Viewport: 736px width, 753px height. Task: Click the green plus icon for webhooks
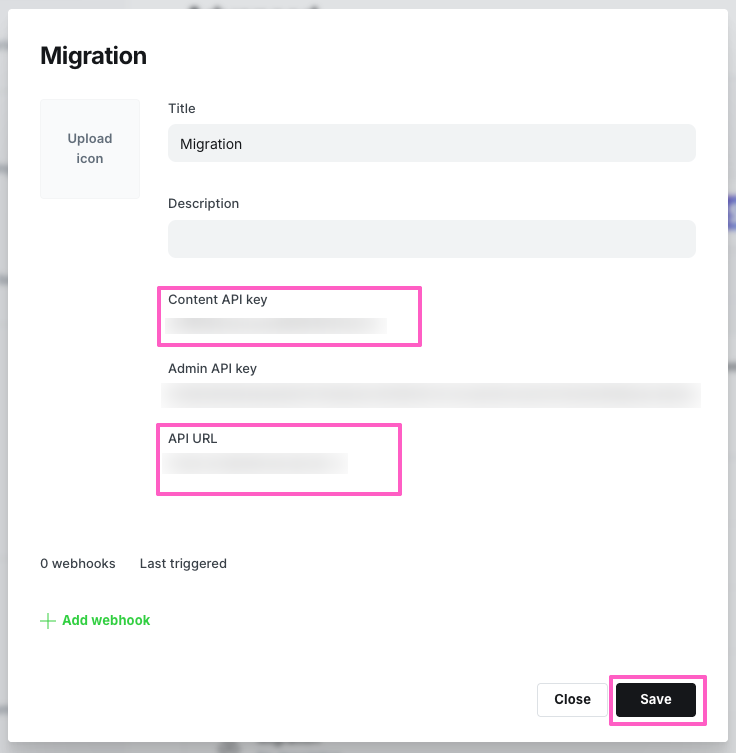click(47, 621)
